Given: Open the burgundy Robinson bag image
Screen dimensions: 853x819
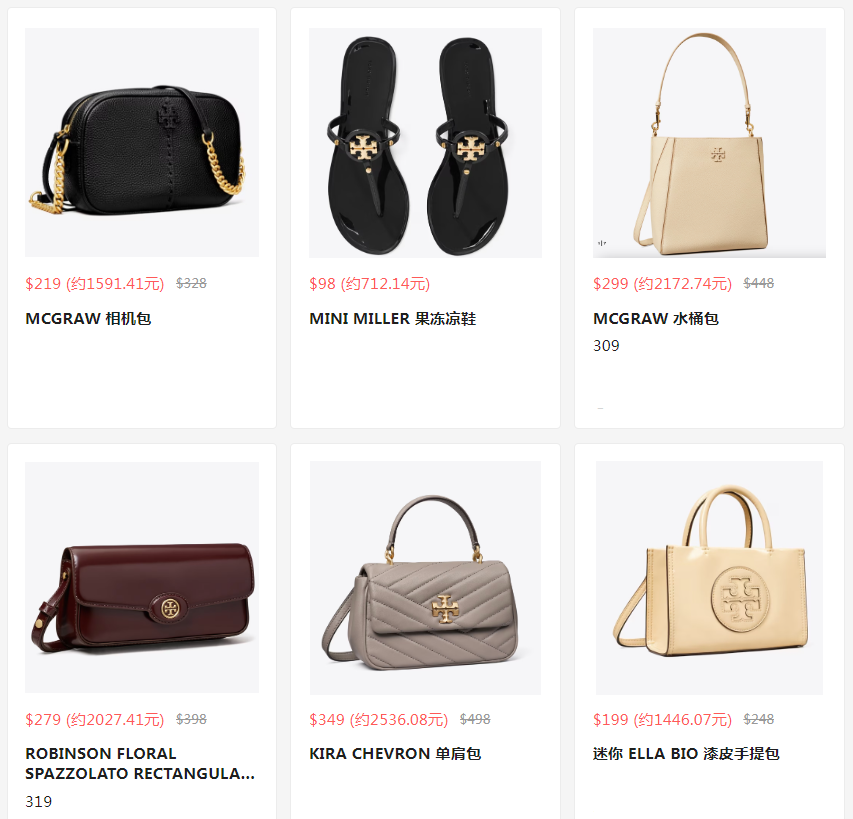Looking at the screenshot, I should 142,577.
